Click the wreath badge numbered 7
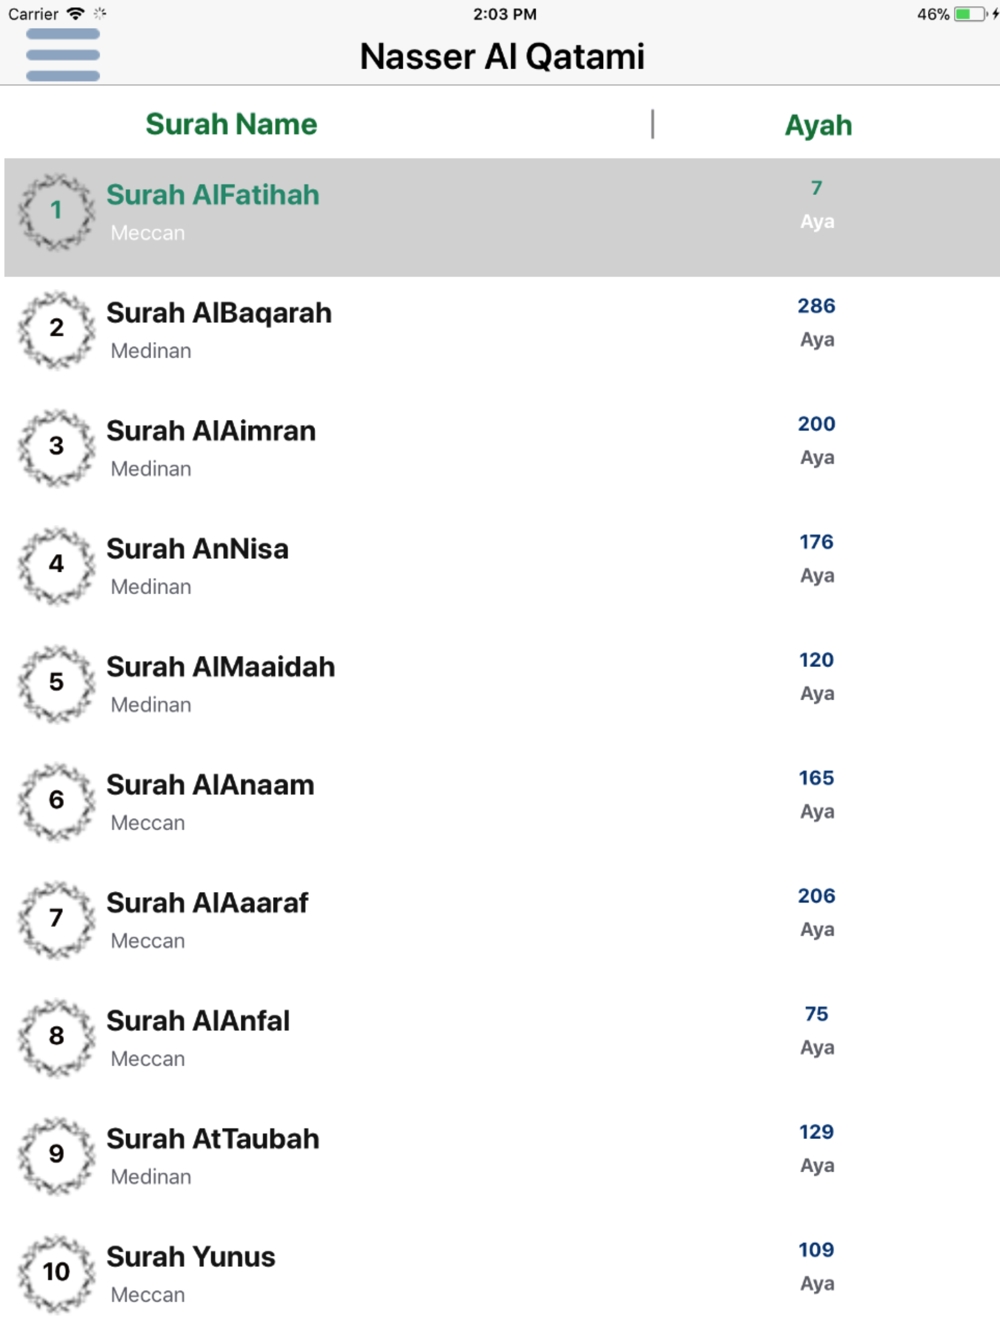The width and height of the screenshot is (1000, 1334). [57, 919]
